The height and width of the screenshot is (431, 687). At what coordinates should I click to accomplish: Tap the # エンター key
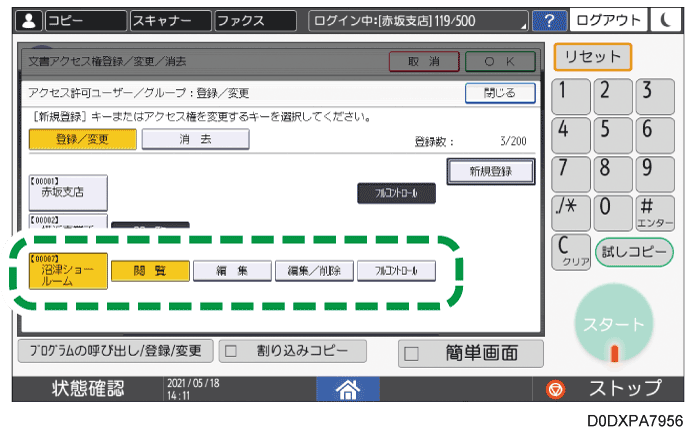click(655, 213)
